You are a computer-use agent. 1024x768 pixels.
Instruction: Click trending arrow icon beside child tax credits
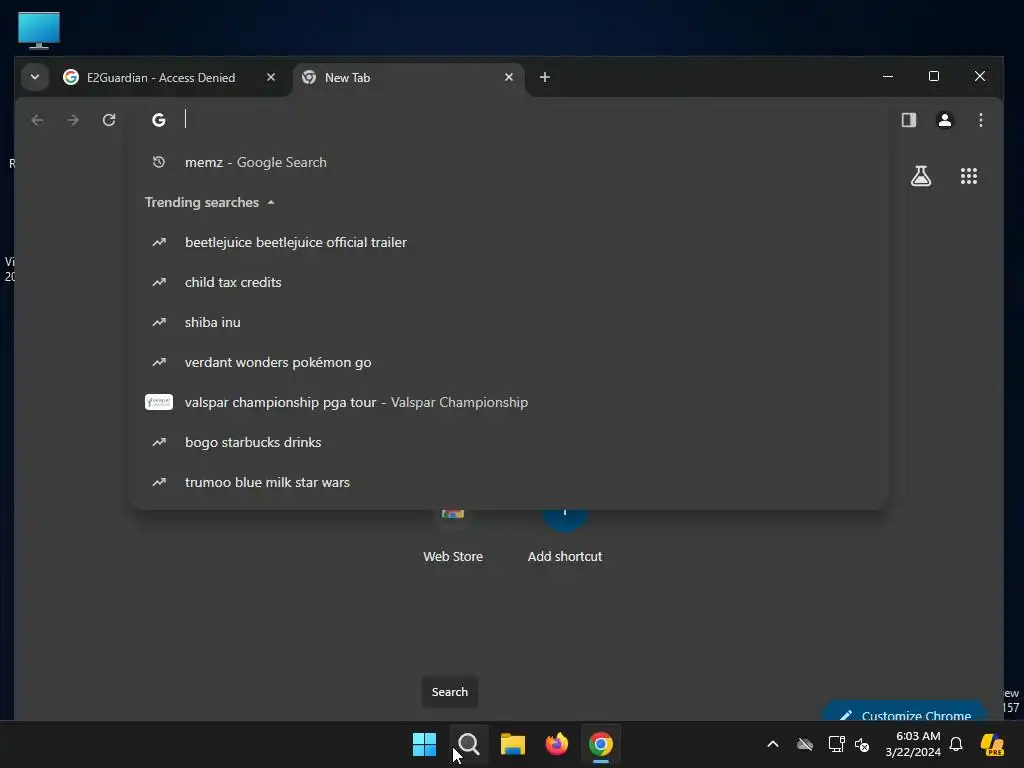[x=159, y=282]
